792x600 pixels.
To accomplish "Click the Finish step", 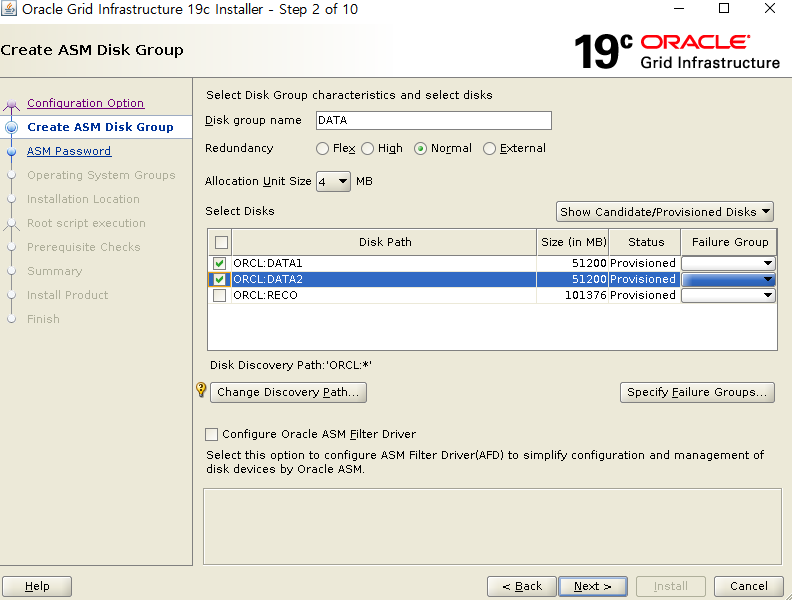I will click(x=43, y=319).
